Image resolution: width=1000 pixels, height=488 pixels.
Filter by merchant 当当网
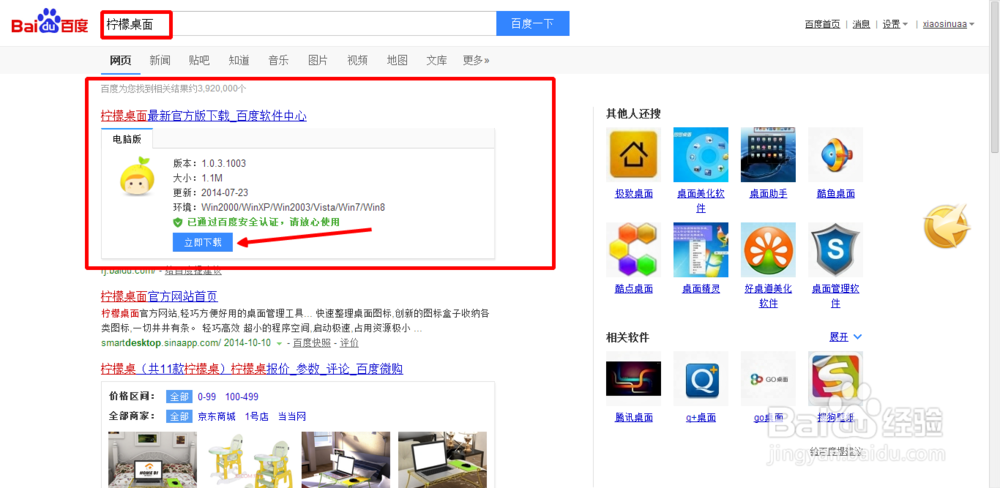tap(291, 417)
